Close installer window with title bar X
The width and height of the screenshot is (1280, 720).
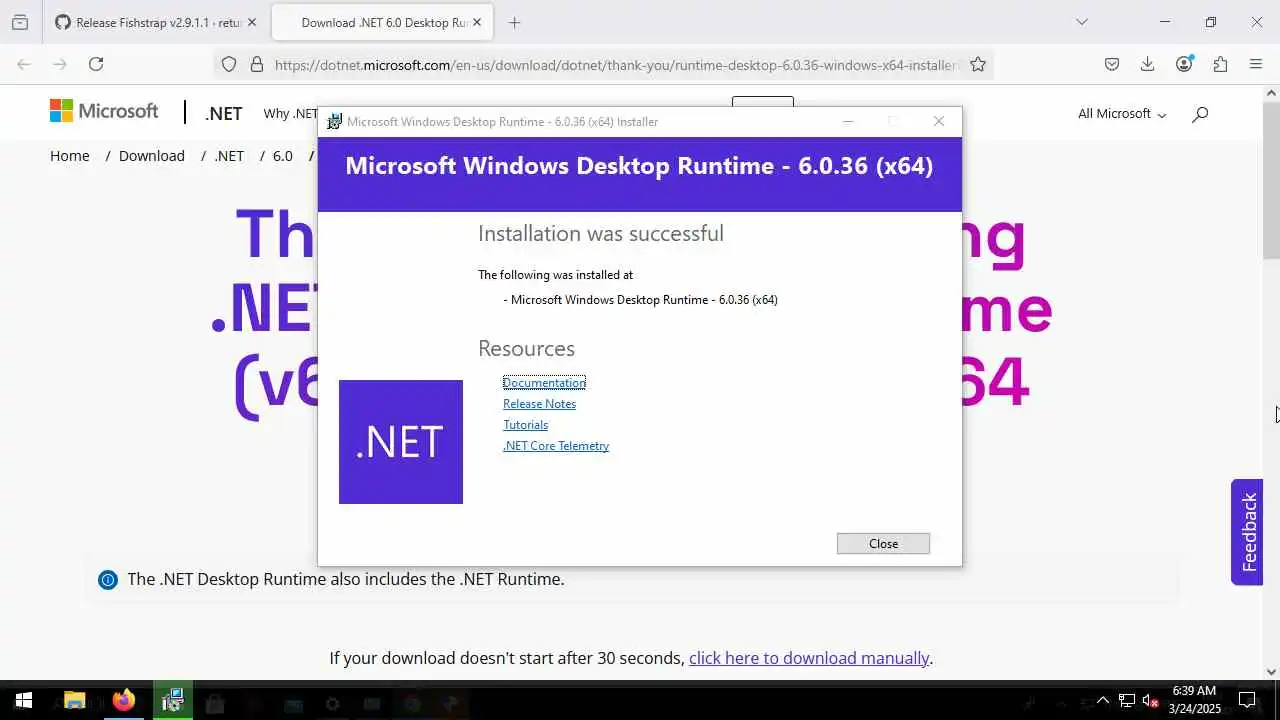pyautogui.click(x=938, y=121)
